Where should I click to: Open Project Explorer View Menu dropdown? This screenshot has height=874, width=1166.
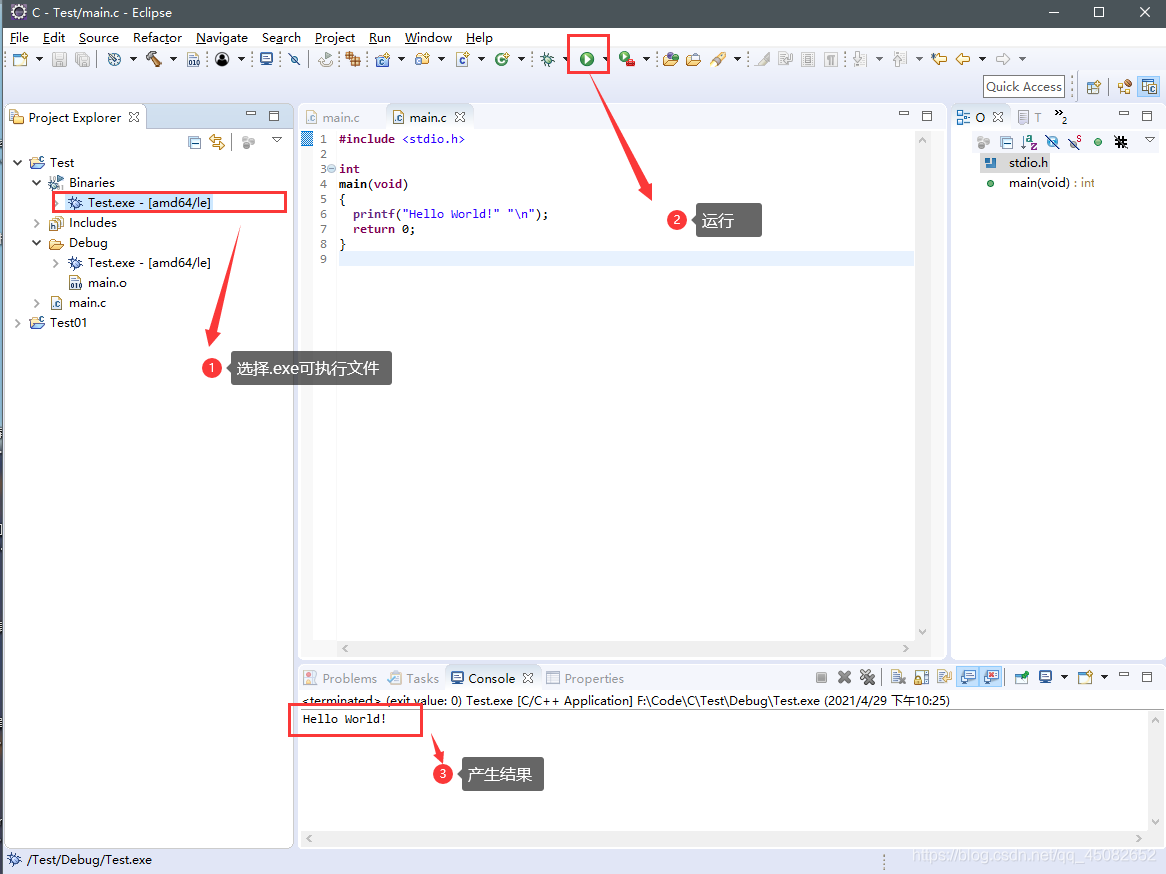point(277,141)
